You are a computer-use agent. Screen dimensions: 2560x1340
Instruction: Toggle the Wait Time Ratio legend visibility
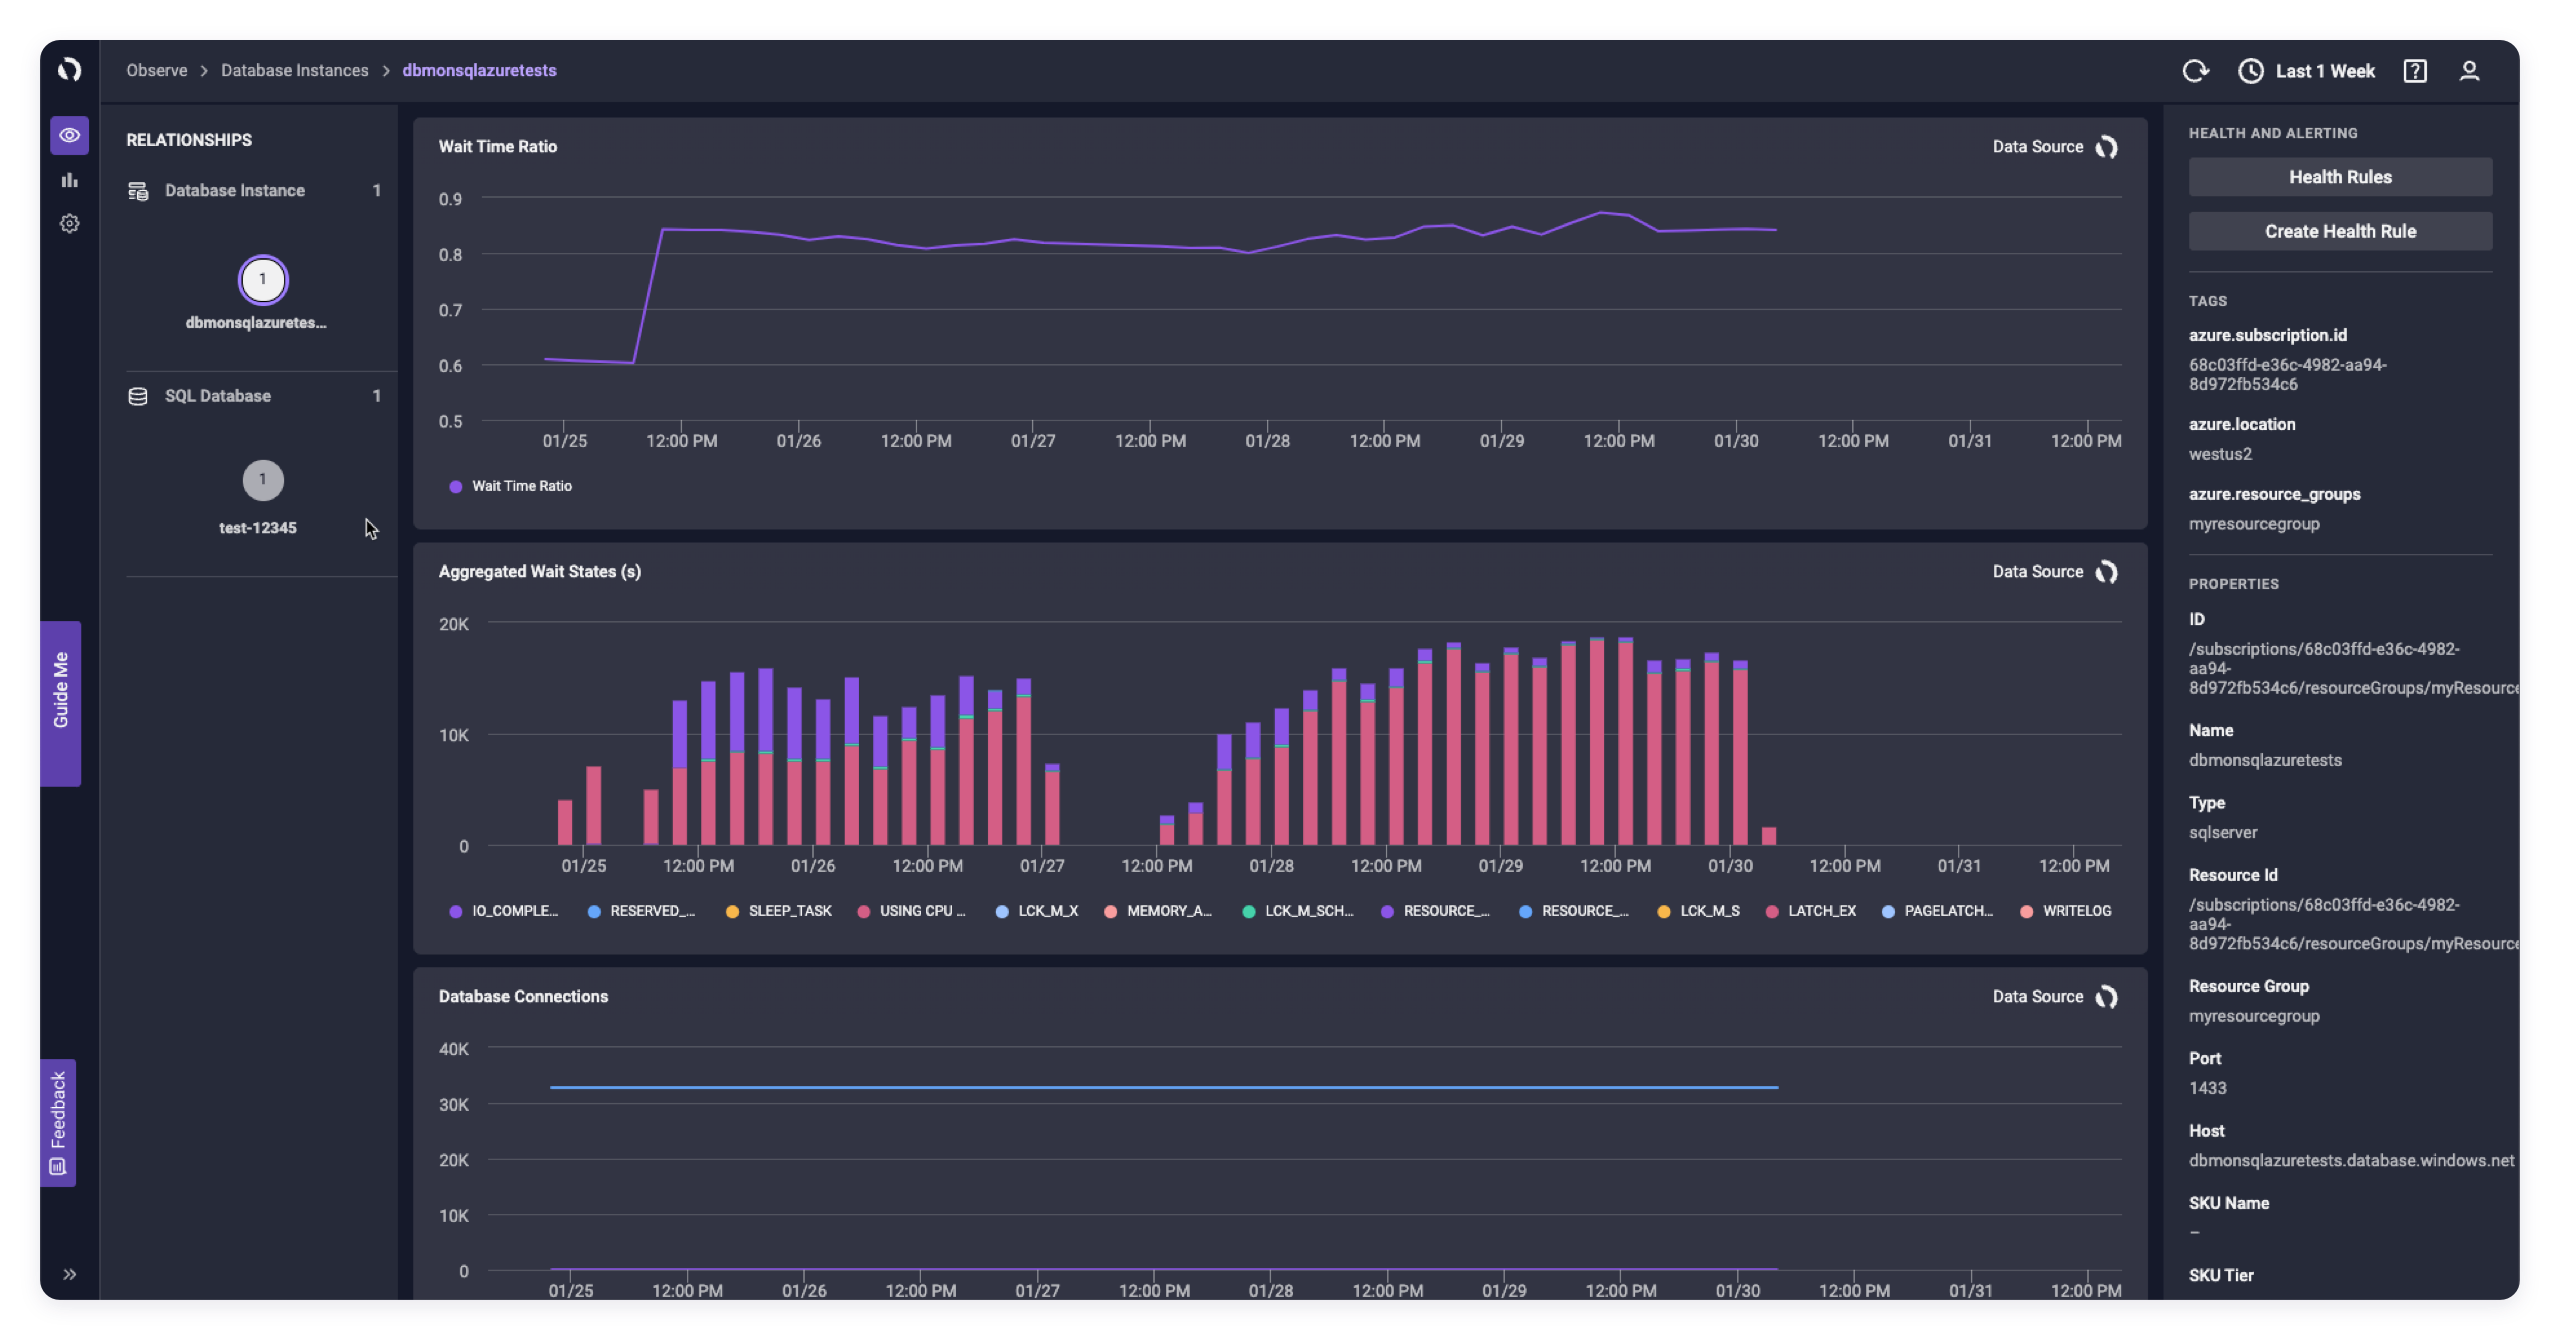[x=506, y=486]
